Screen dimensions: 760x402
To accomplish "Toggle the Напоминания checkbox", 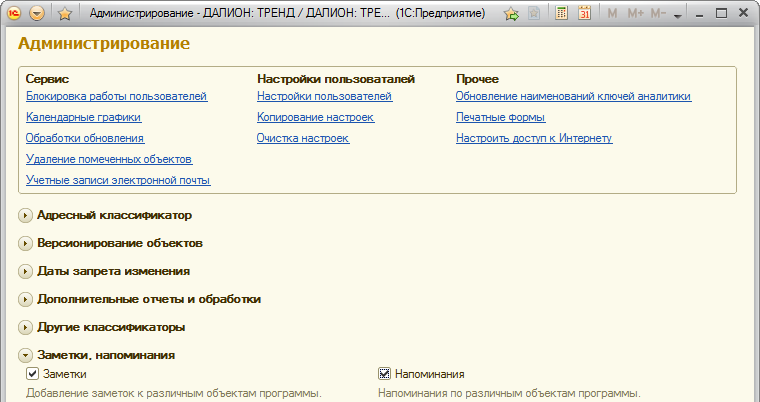I will (384, 374).
